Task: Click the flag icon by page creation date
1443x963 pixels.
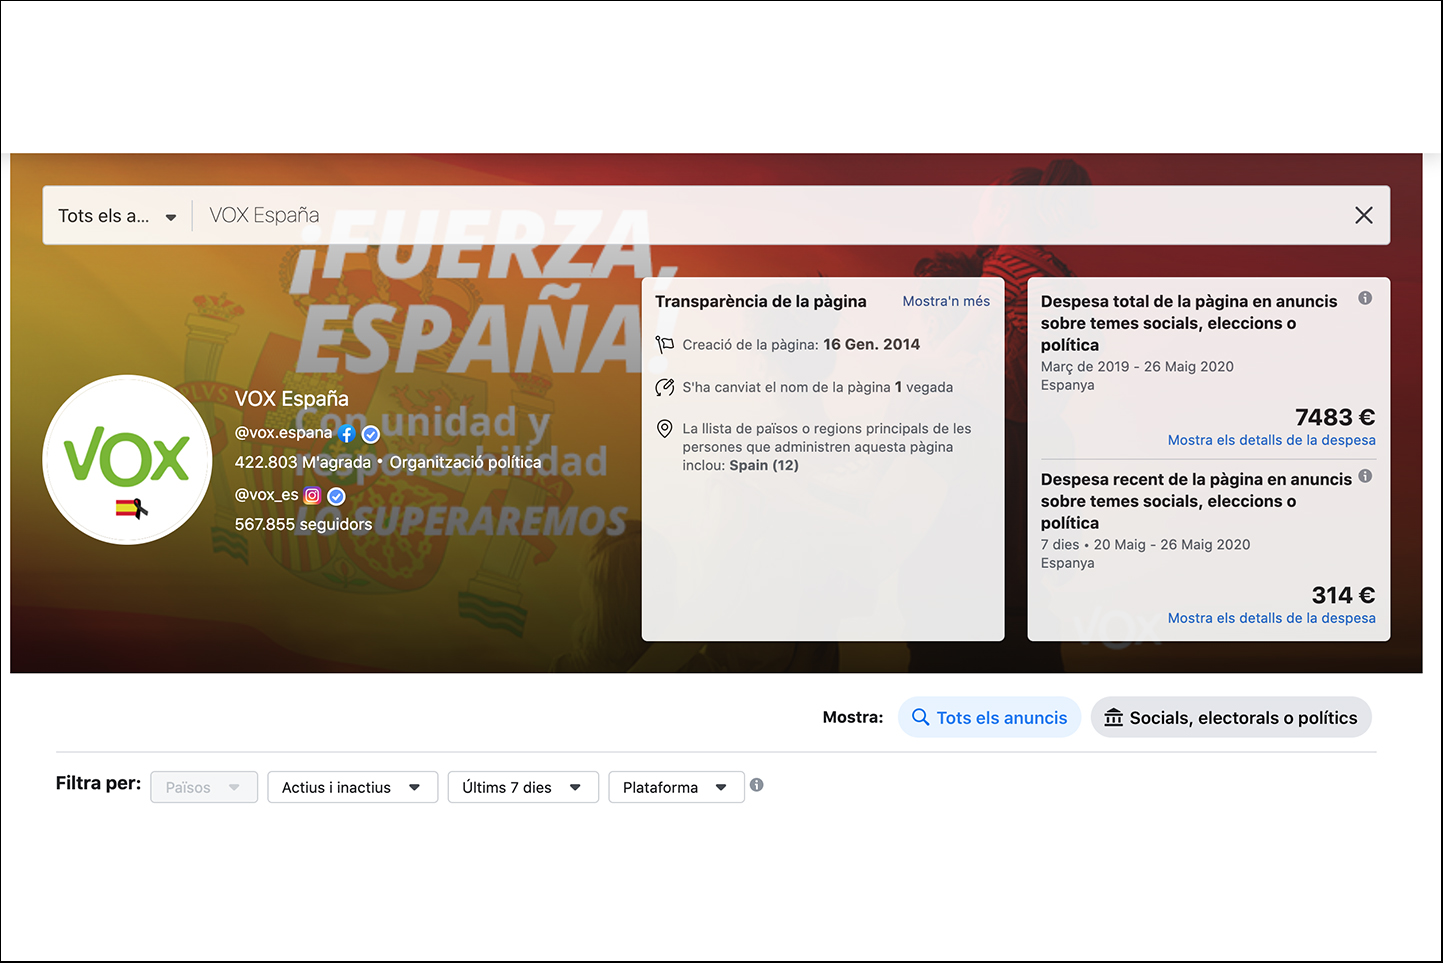Action: pos(665,344)
